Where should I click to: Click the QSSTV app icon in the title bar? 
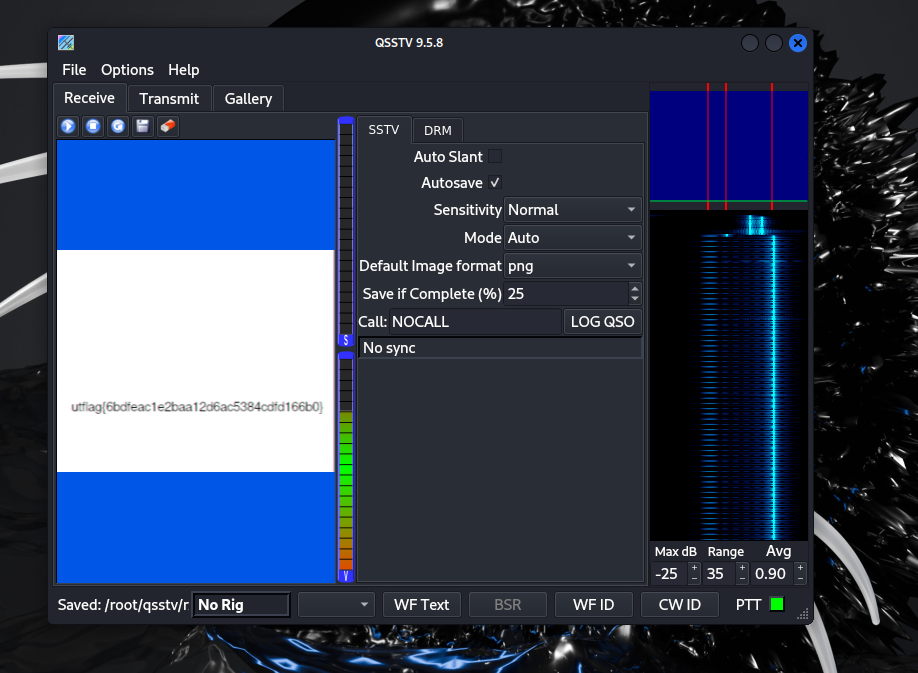pos(66,43)
